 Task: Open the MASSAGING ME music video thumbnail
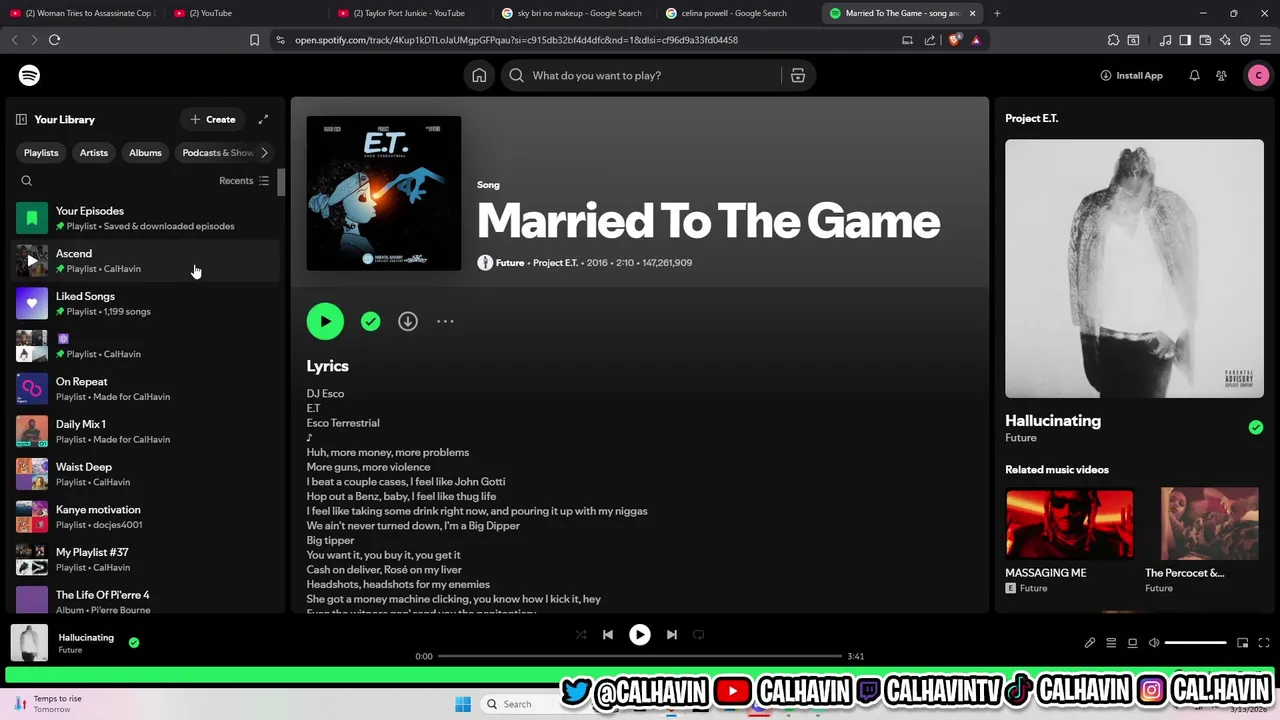1070,523
